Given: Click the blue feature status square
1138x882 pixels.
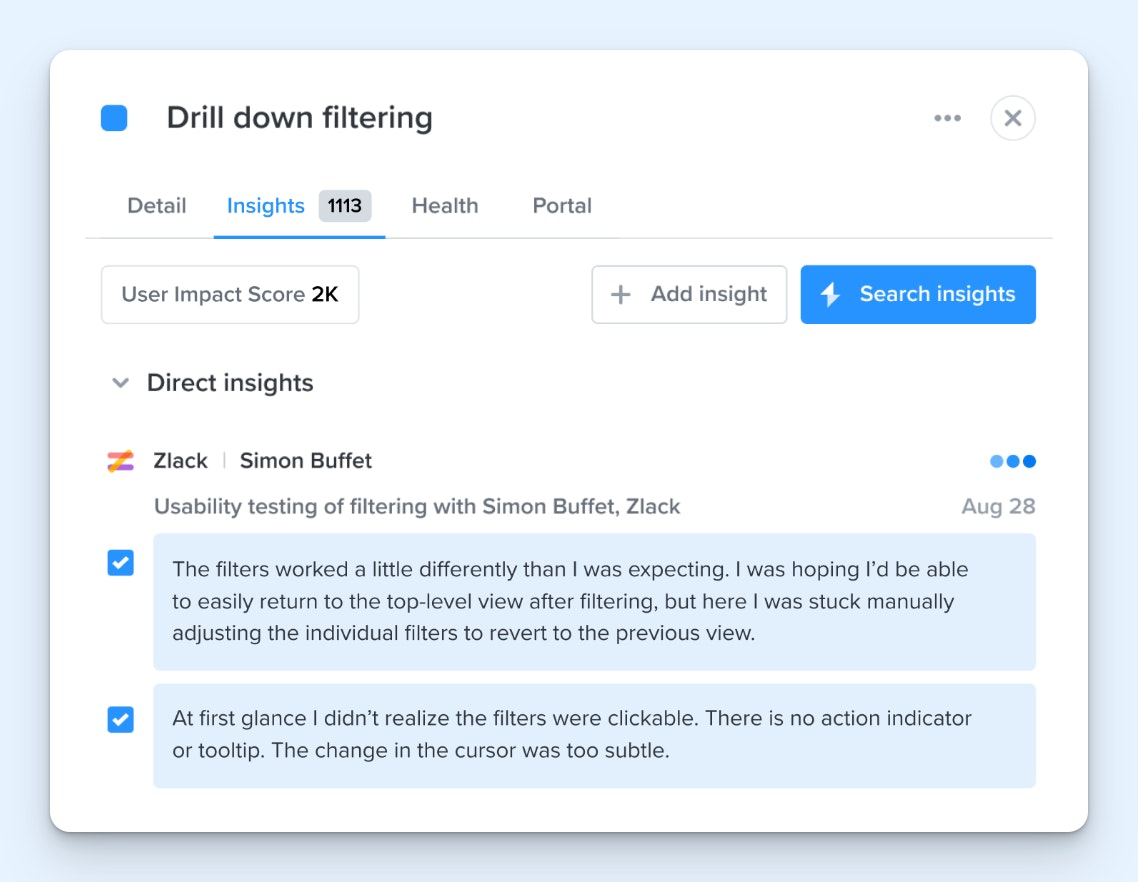Looking at the screenshot, I should click(x=114, y=118).
